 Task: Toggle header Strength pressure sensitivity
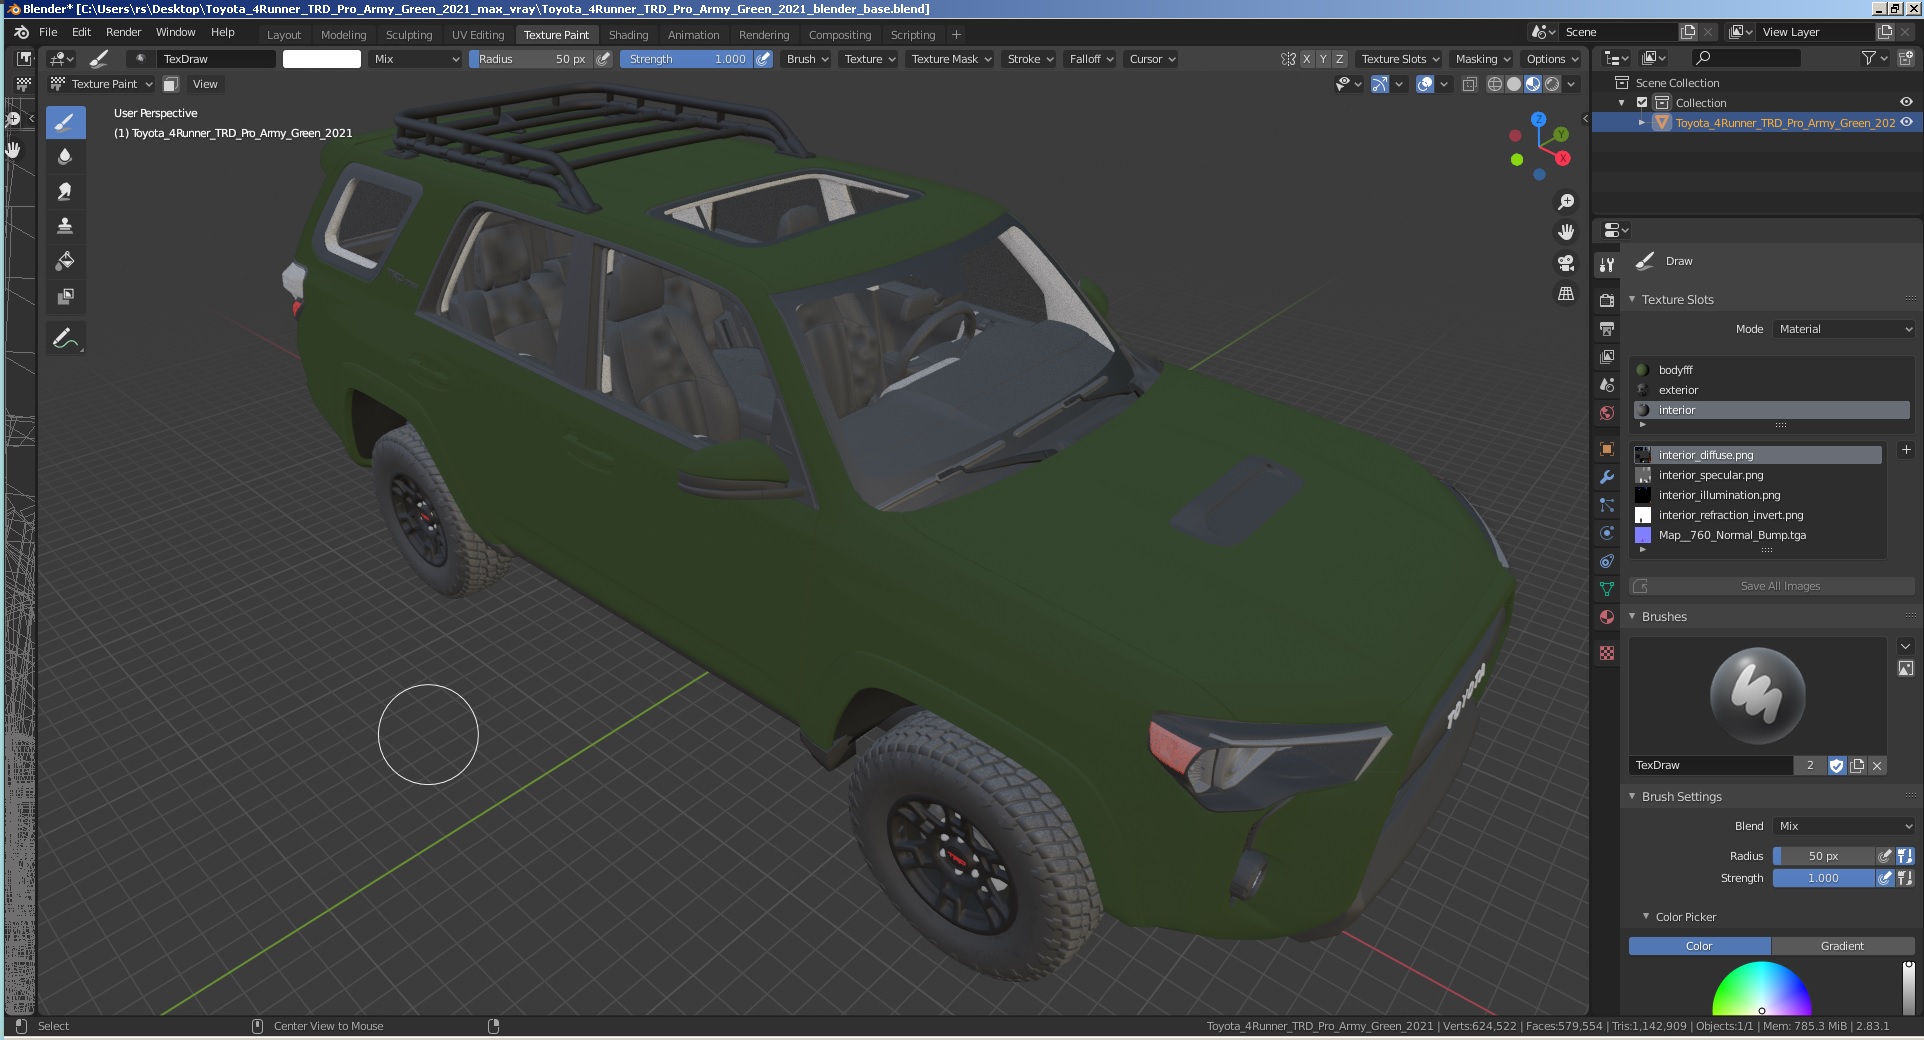coord(763,59)
